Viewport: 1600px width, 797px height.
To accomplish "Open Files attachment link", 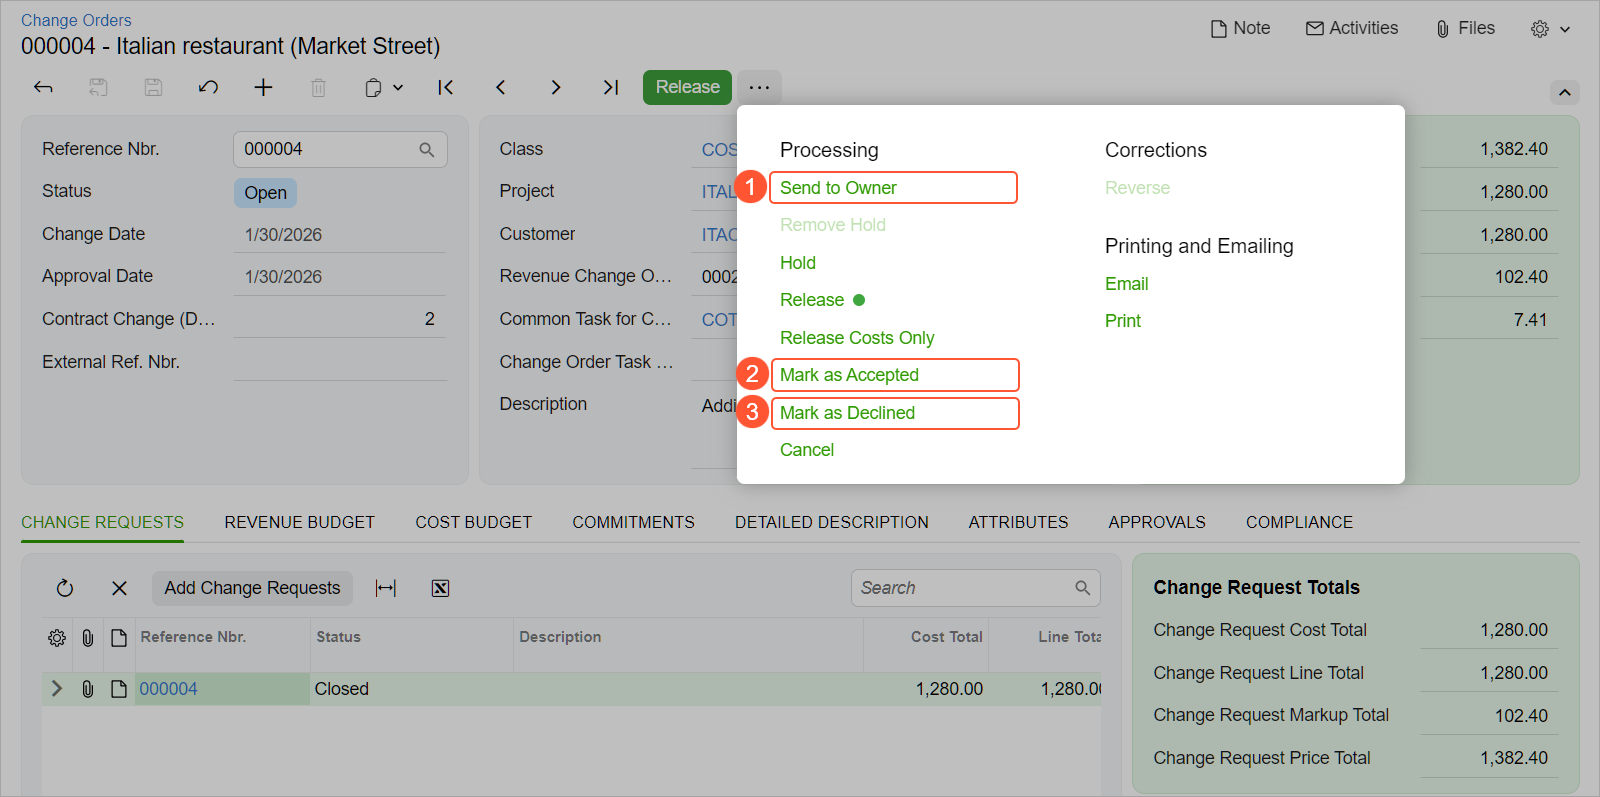I will [1465, 28].
